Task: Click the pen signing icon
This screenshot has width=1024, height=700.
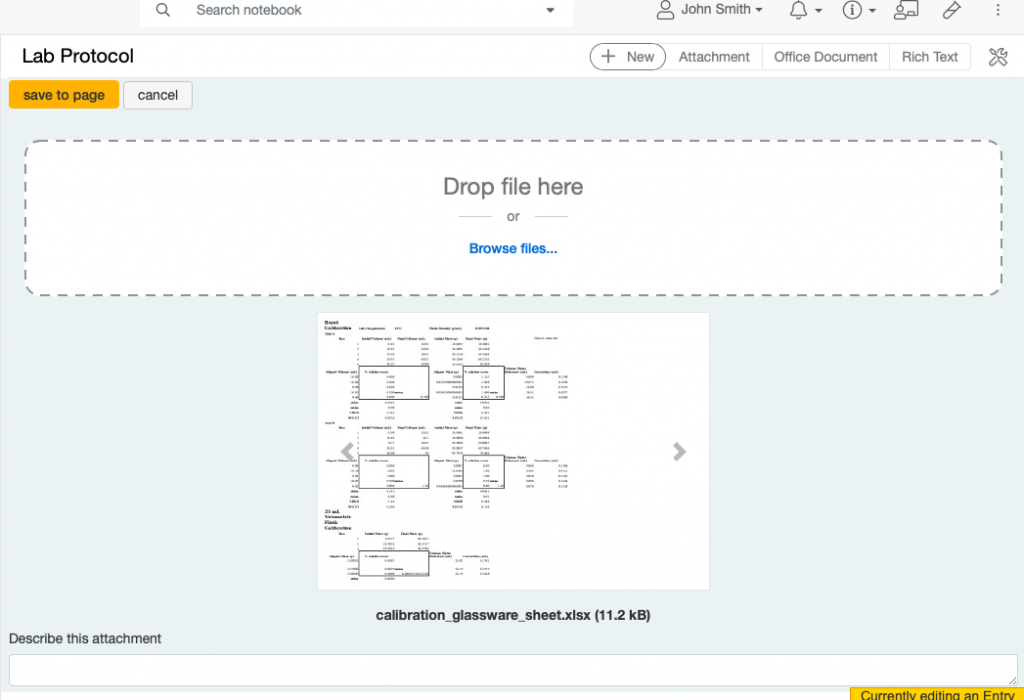Action: tap(951, 10)
